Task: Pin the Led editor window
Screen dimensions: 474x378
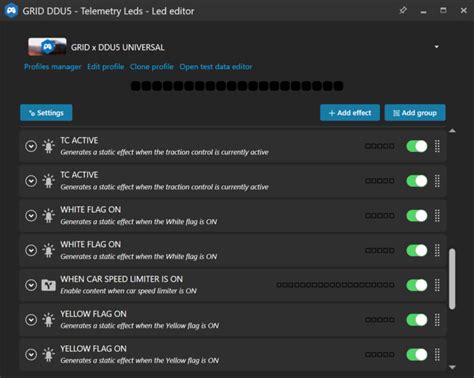Action: click(403, 11)
